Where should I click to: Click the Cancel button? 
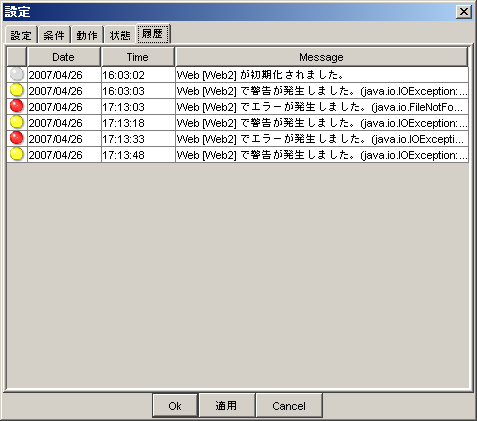[289, 406]
